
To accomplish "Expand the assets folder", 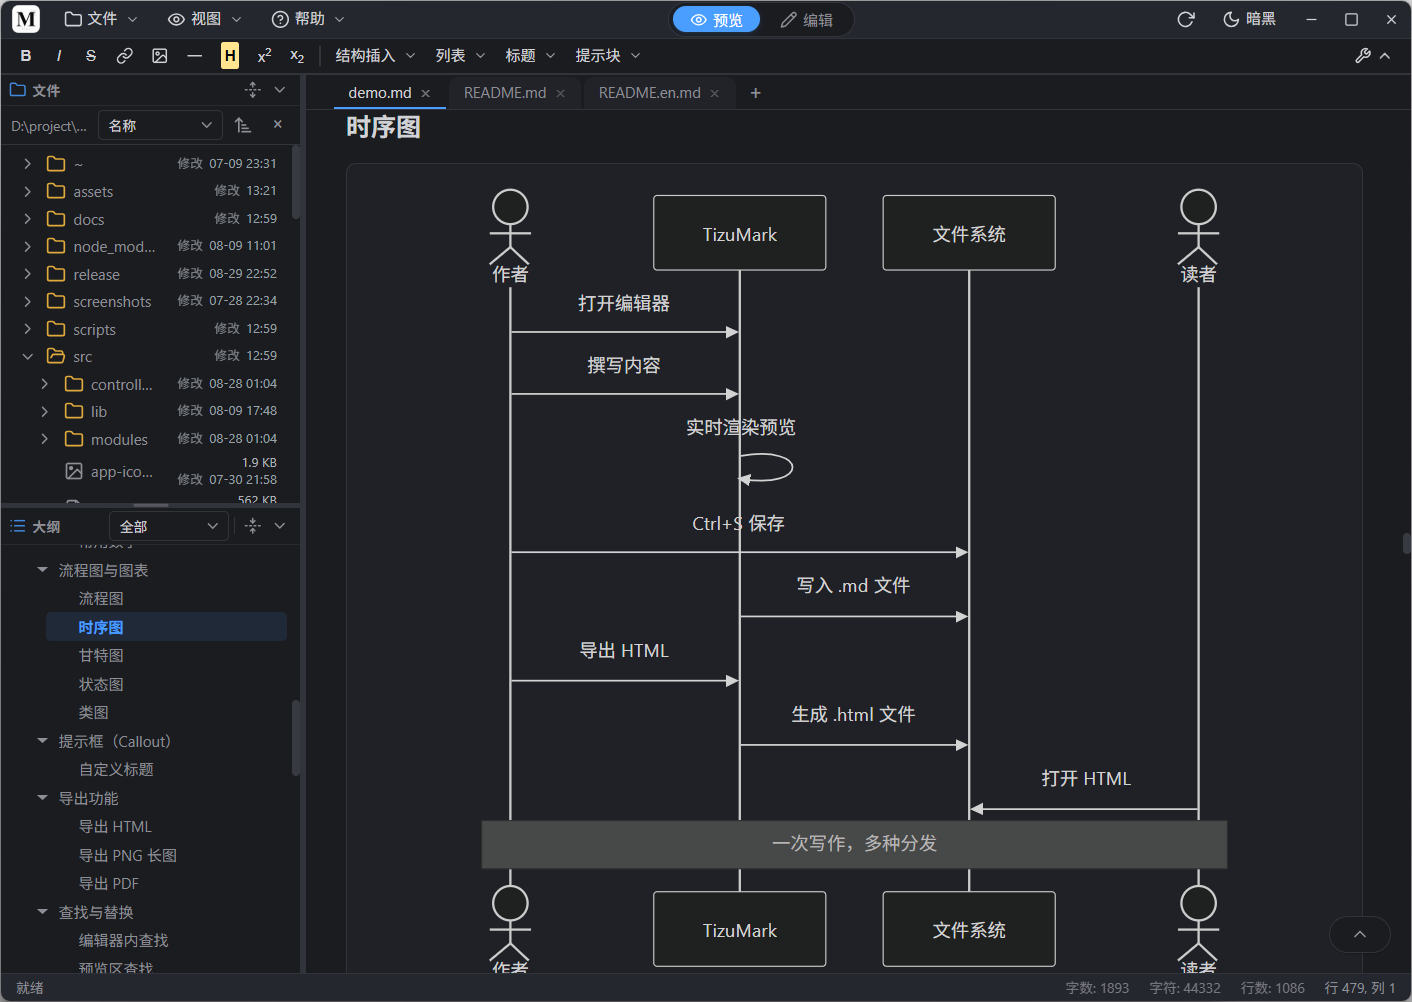I will click(28, 191).
